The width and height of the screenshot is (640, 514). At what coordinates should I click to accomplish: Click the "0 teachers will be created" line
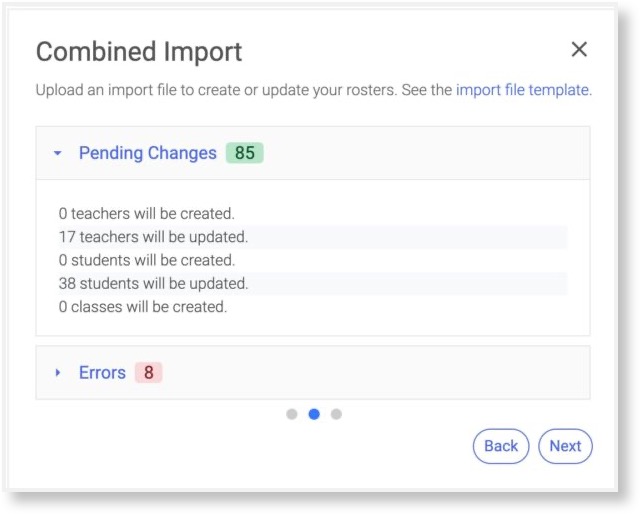pyautogui.click(x=146, y=213)
